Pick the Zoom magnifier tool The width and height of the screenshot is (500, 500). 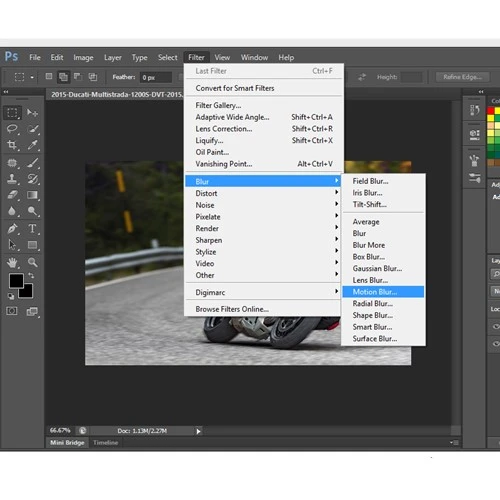tap(33, 263)
